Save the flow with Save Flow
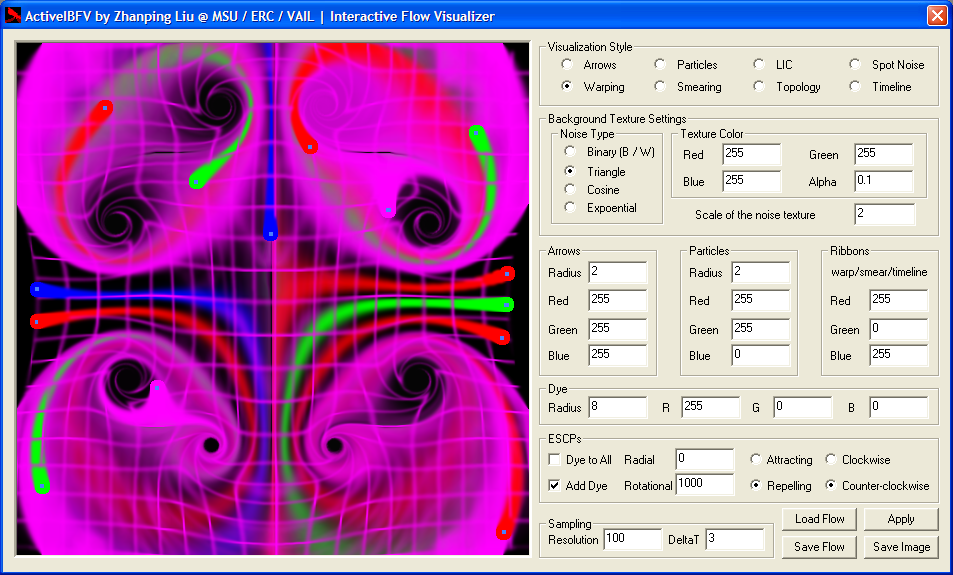This screenshot has width=953, height=575. (x=819, y=547)
